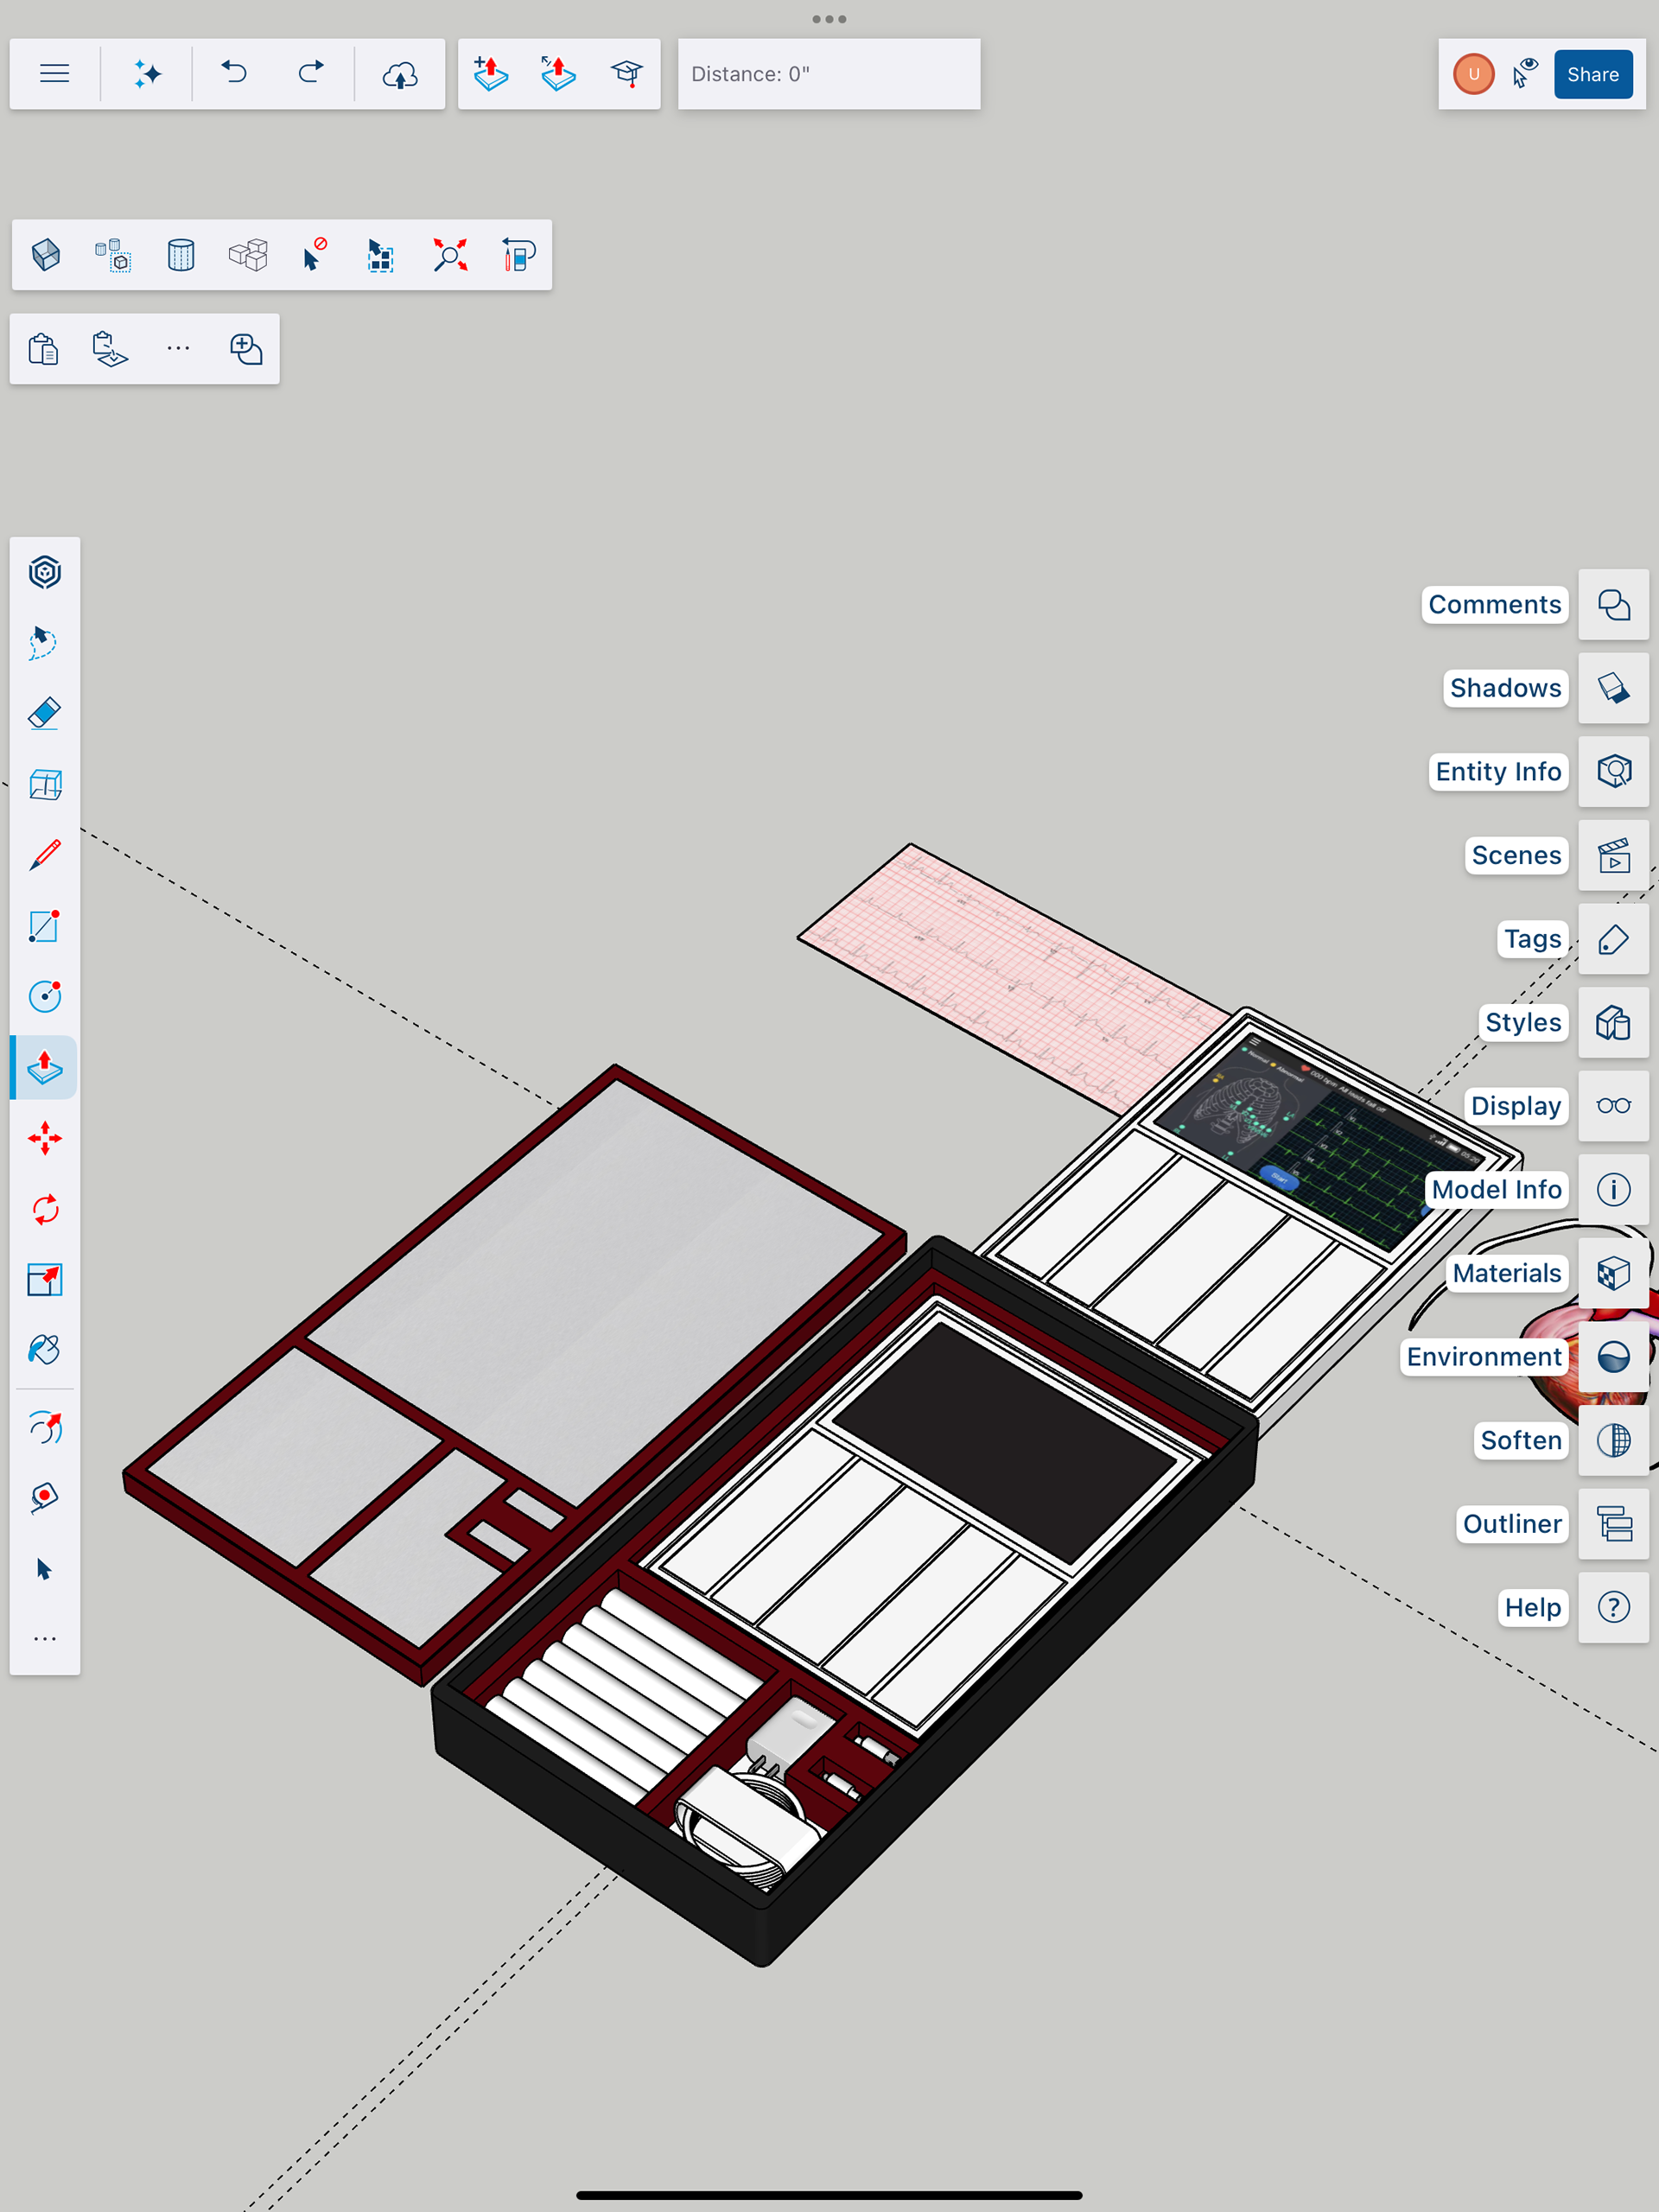This screenshot has height=2212, width=1659.
Task: Select the red Pencil line tool
Action: (45, 855)
